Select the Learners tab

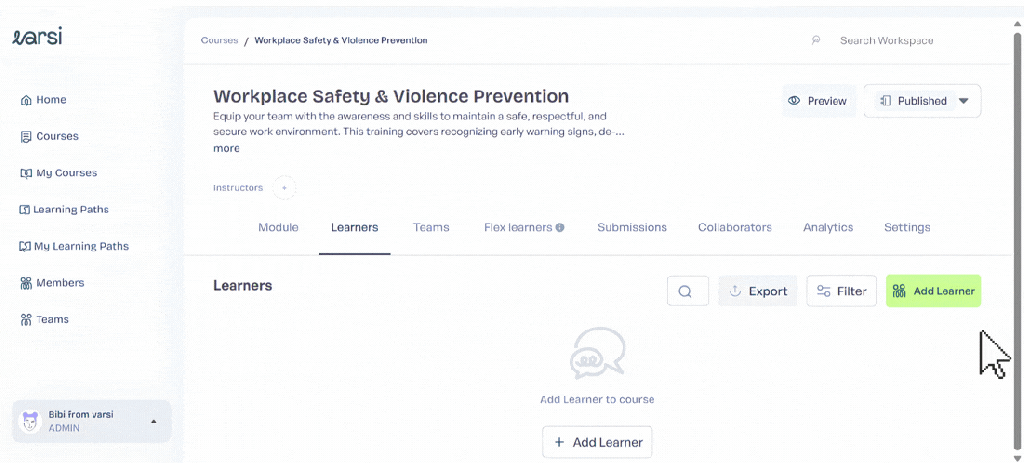(355, 227)
